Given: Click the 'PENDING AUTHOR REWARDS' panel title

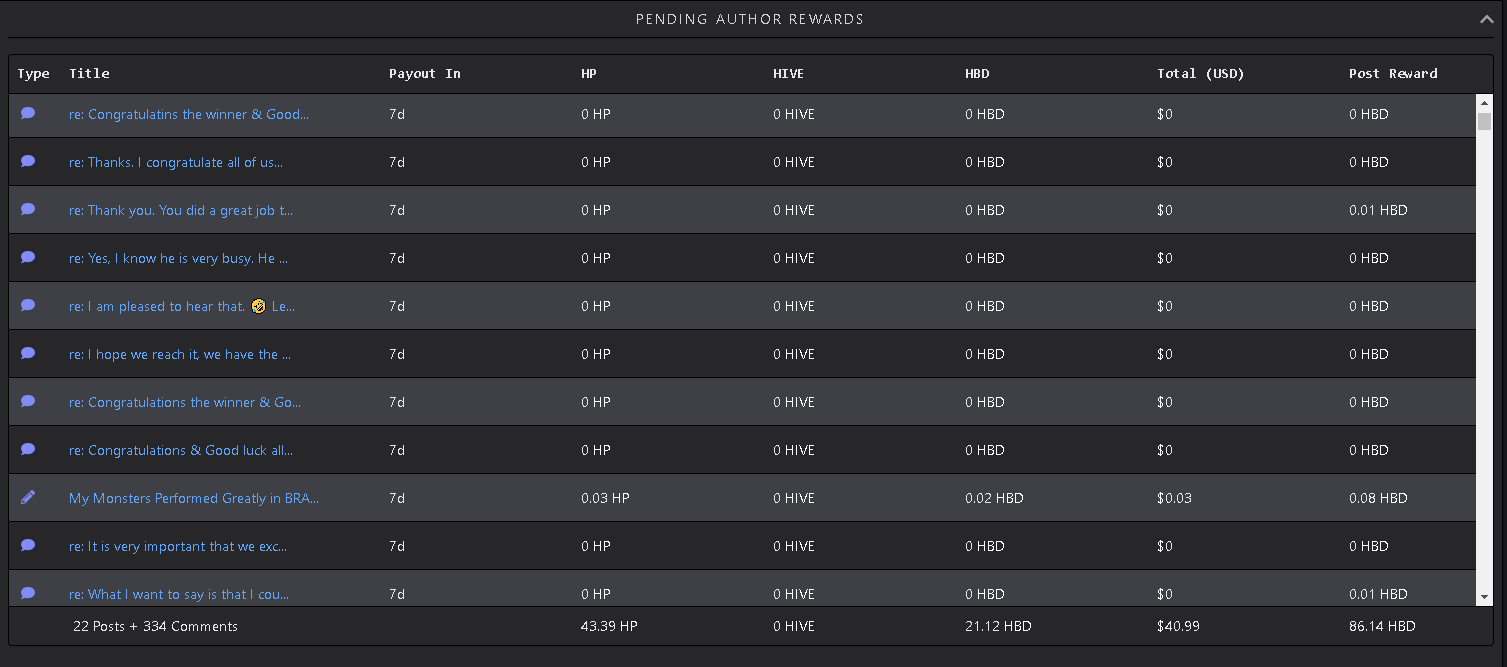Looking at the screenshot, I should coord(750,19).
